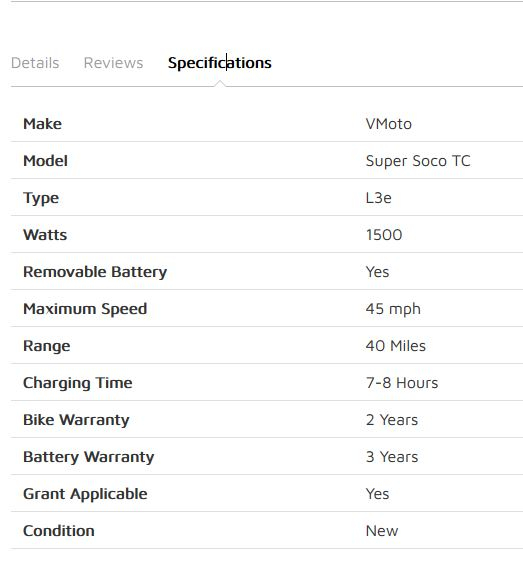Select the 40 Miles range value

(x=396, y=346)
